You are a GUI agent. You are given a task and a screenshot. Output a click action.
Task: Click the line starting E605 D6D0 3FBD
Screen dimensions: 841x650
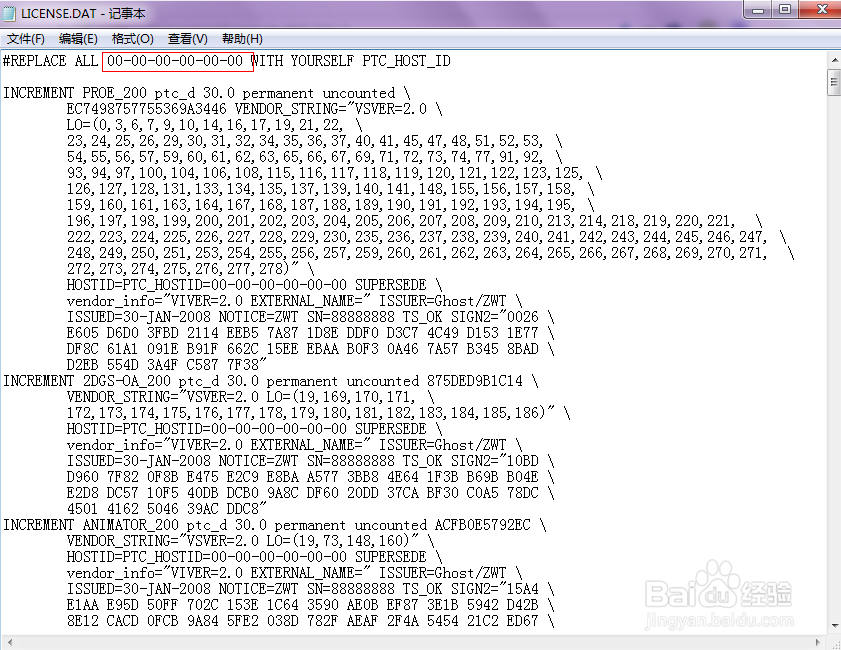pos(310,333)
